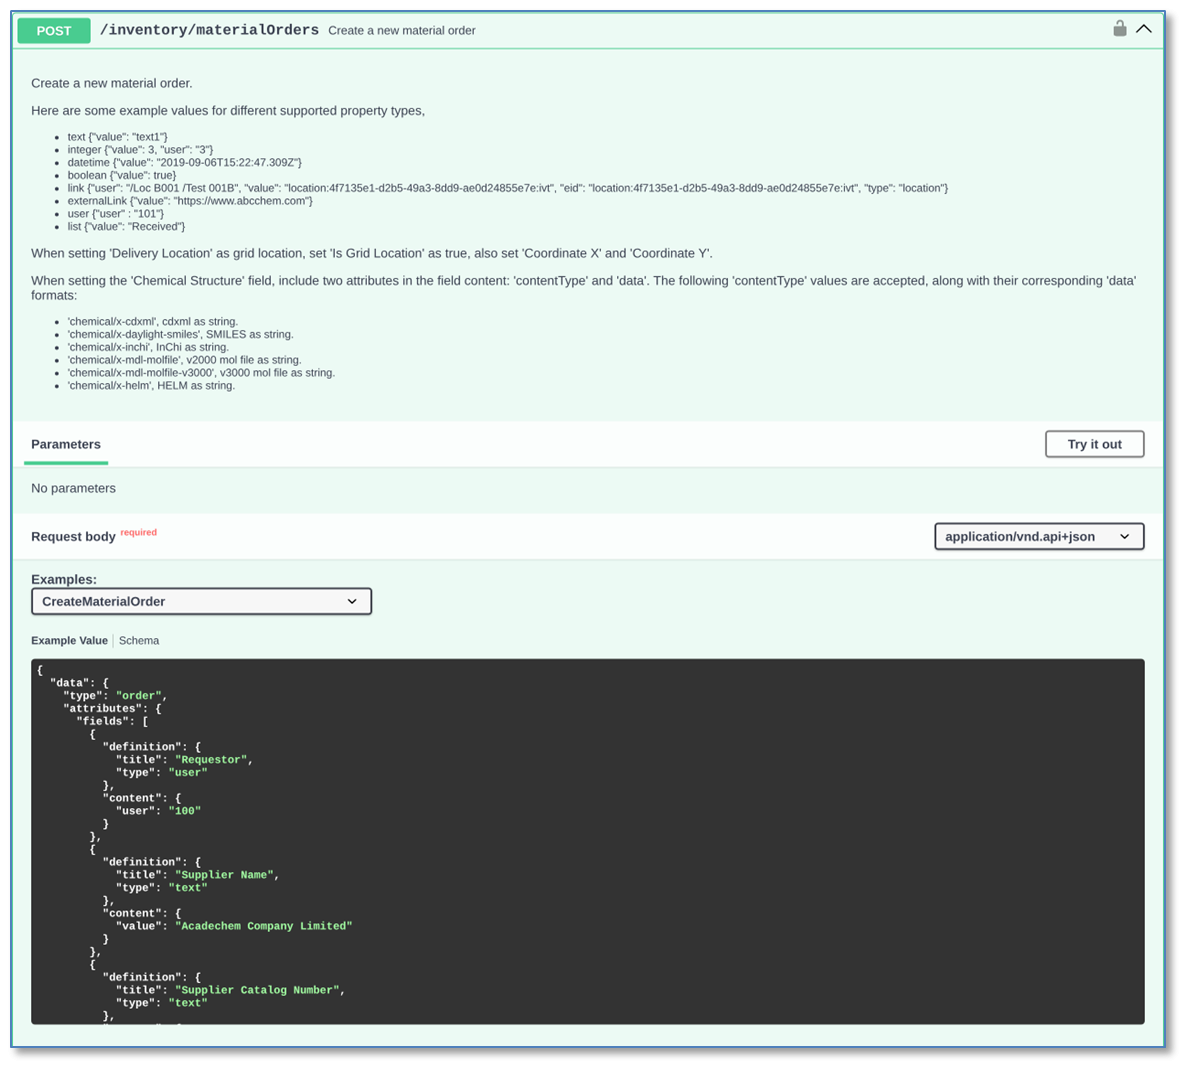1184x1068 pixels.
Task: Open the application/vnd.api+json content type dropdown
Action: 1039,536
